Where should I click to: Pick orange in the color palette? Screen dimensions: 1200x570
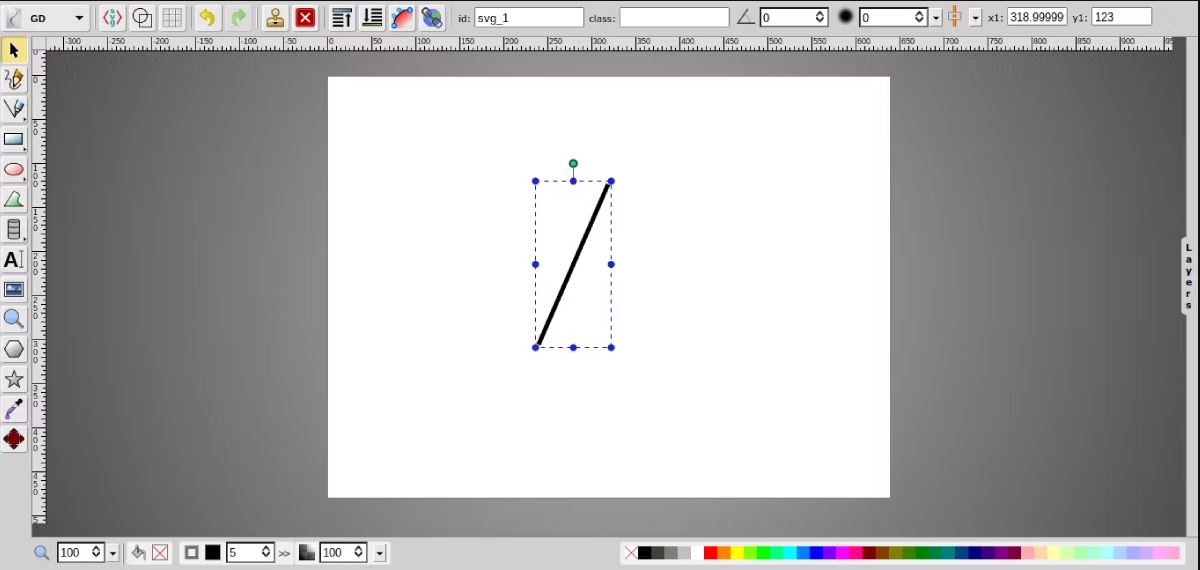point(724,552)
